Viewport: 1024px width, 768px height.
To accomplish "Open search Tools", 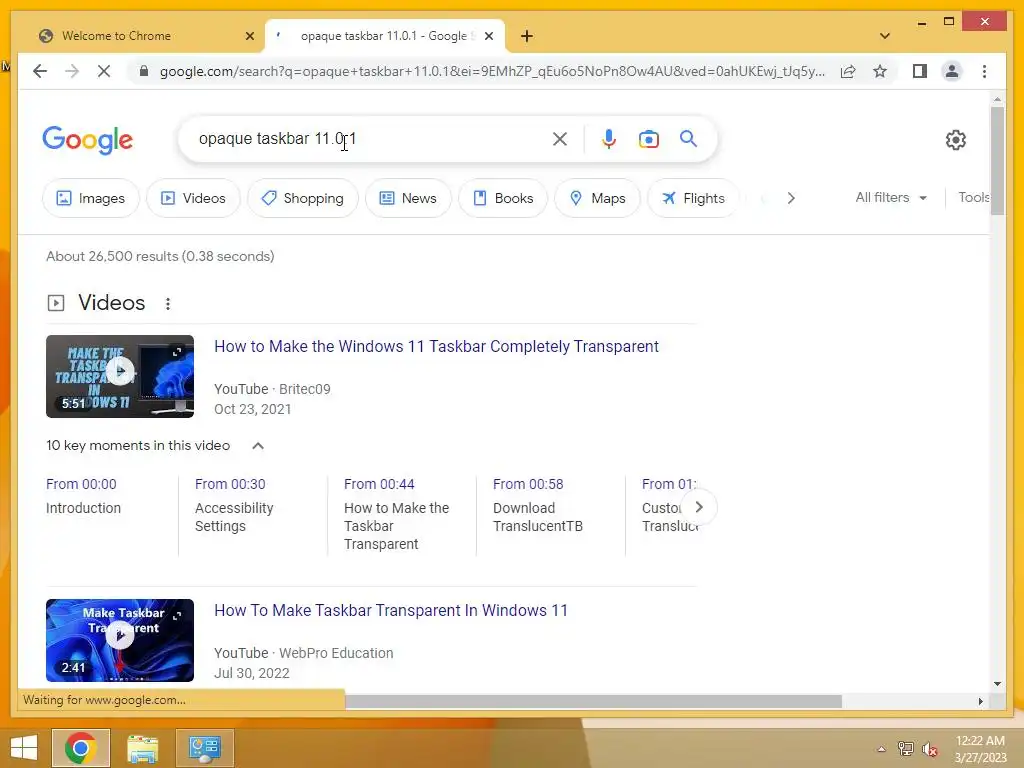I will [x=973, y=197].
